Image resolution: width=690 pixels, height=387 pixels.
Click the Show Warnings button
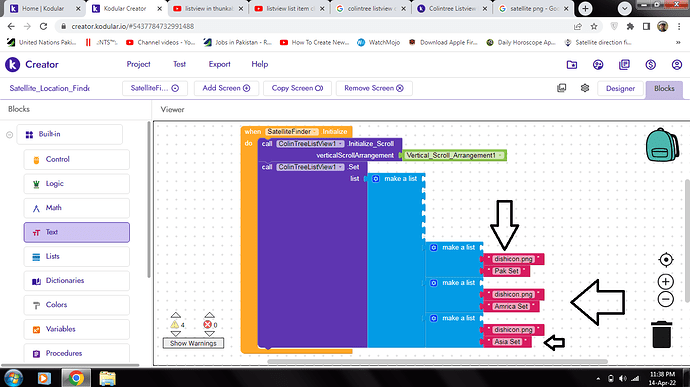coord(193,343)
